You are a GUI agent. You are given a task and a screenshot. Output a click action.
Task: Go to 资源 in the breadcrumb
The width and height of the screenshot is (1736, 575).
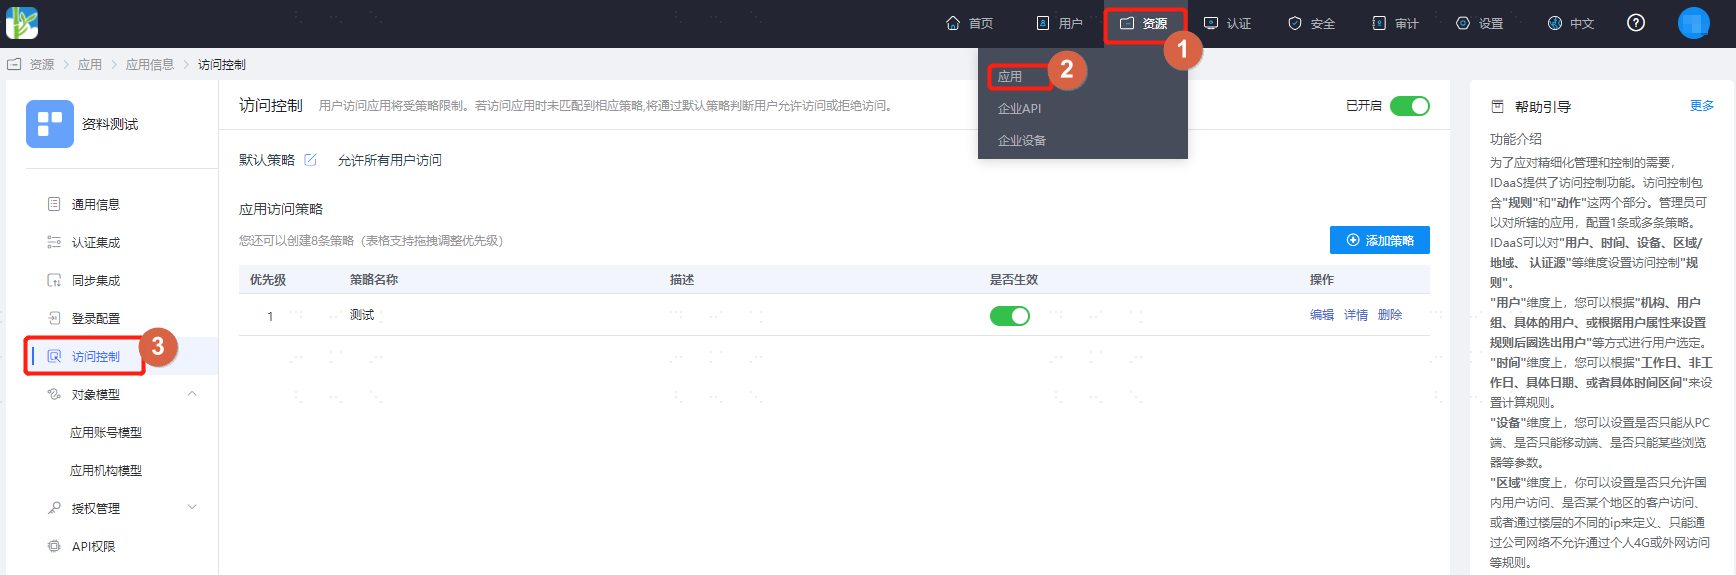[42, 64]
